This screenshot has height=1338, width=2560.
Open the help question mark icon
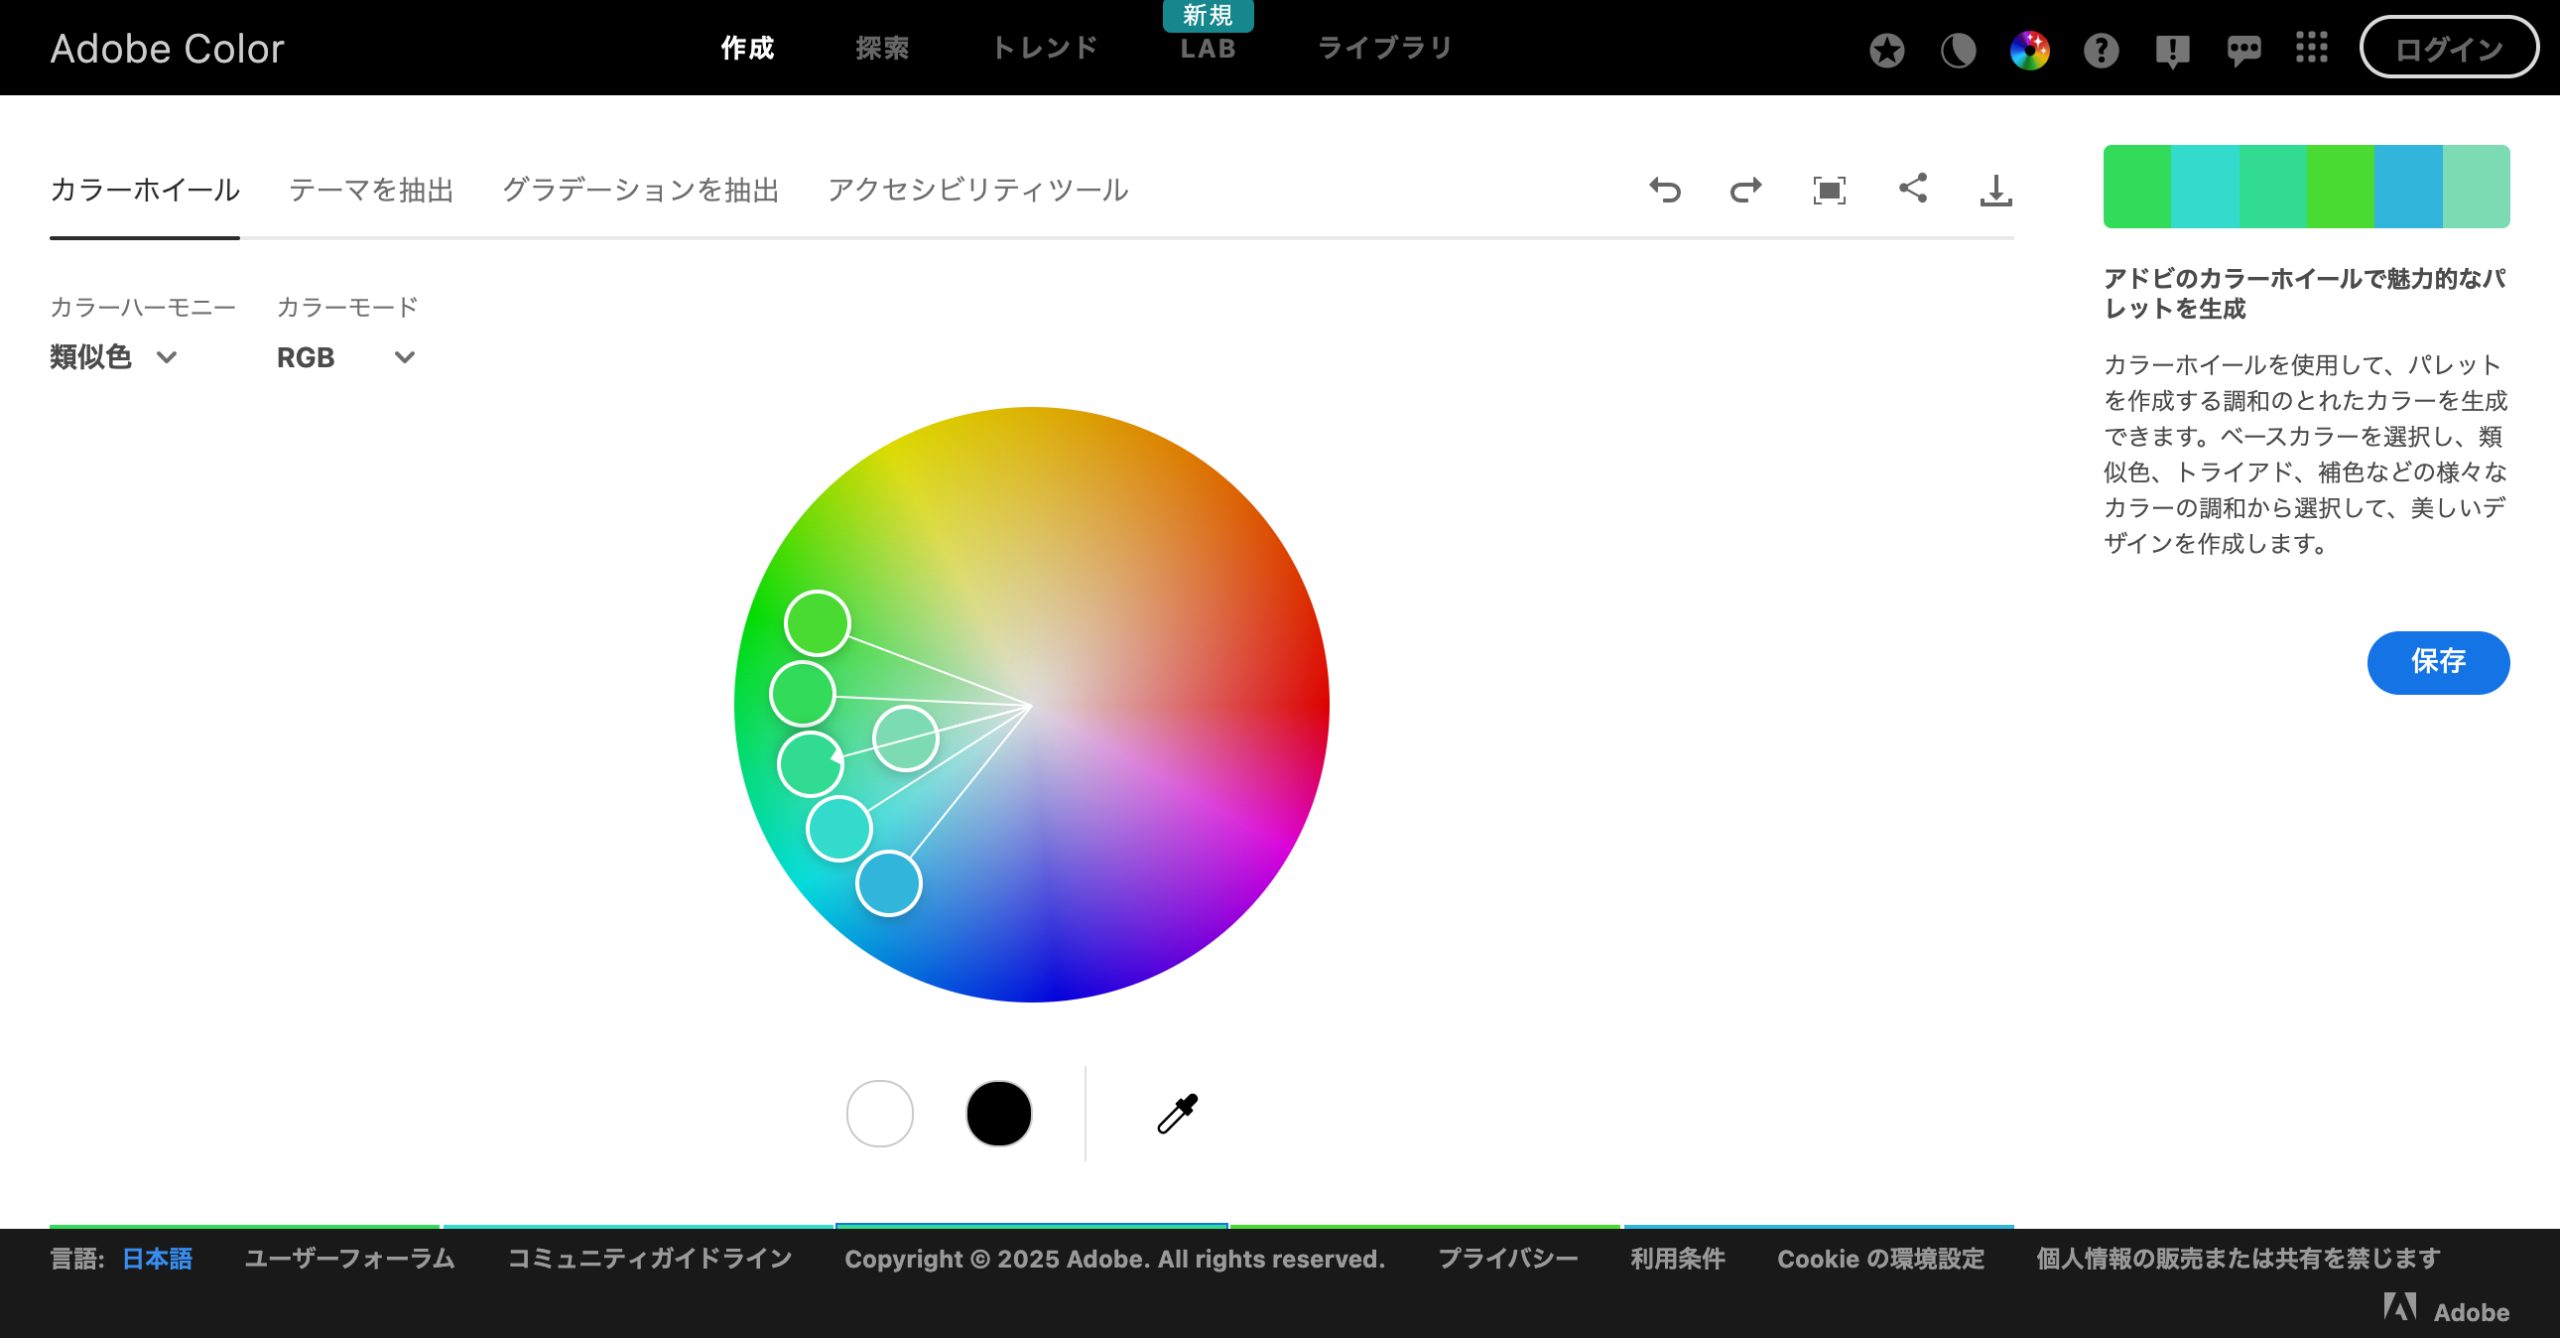point(2101,50)
